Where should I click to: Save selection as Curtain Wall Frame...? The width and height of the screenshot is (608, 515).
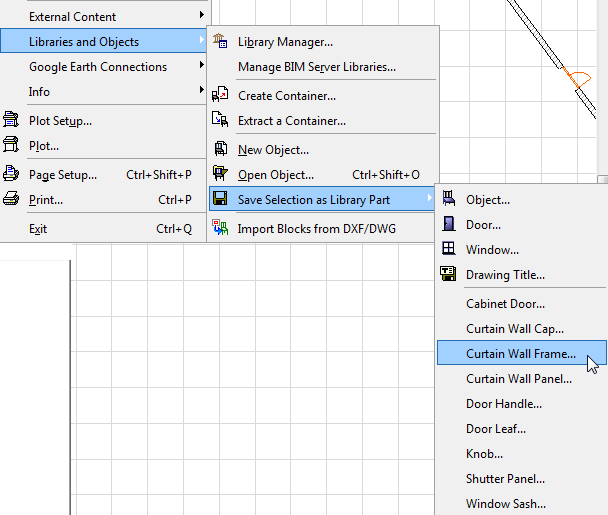coord(522,353)
